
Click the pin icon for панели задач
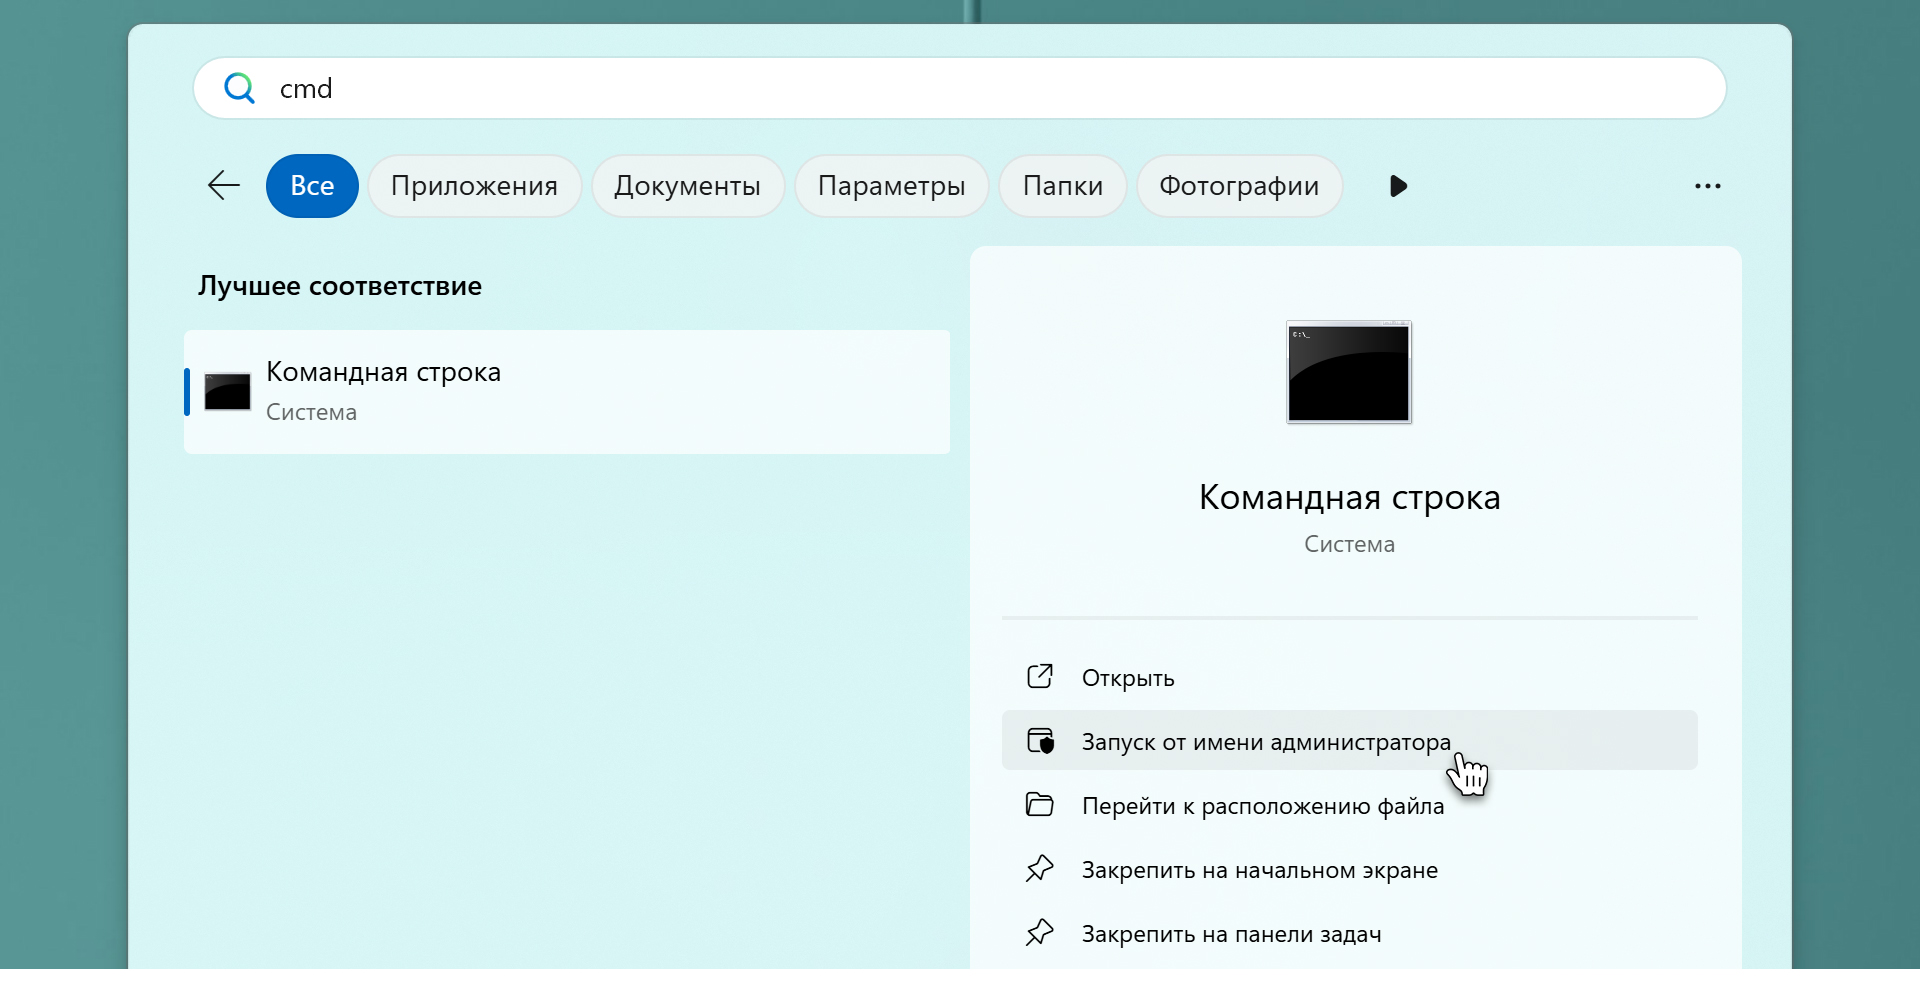[1040, 933]
